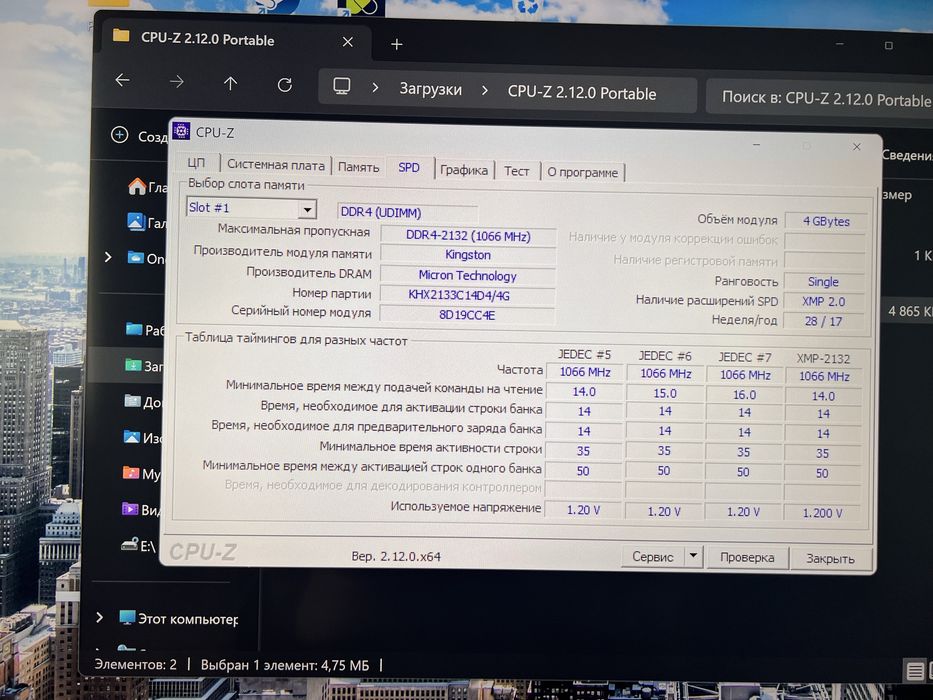Click chevron after computer icon in address bar
Viewport: 933px width, 700px height.
click(375, 88)
